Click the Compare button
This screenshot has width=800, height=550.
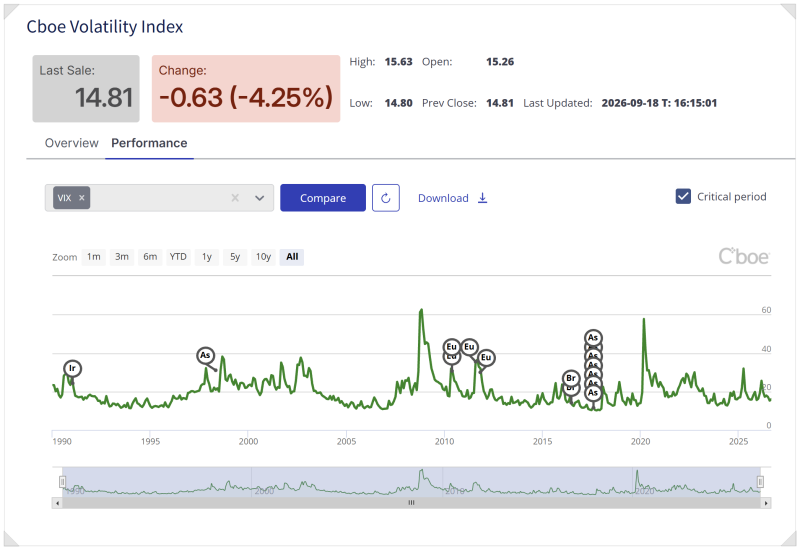point(322,198)
